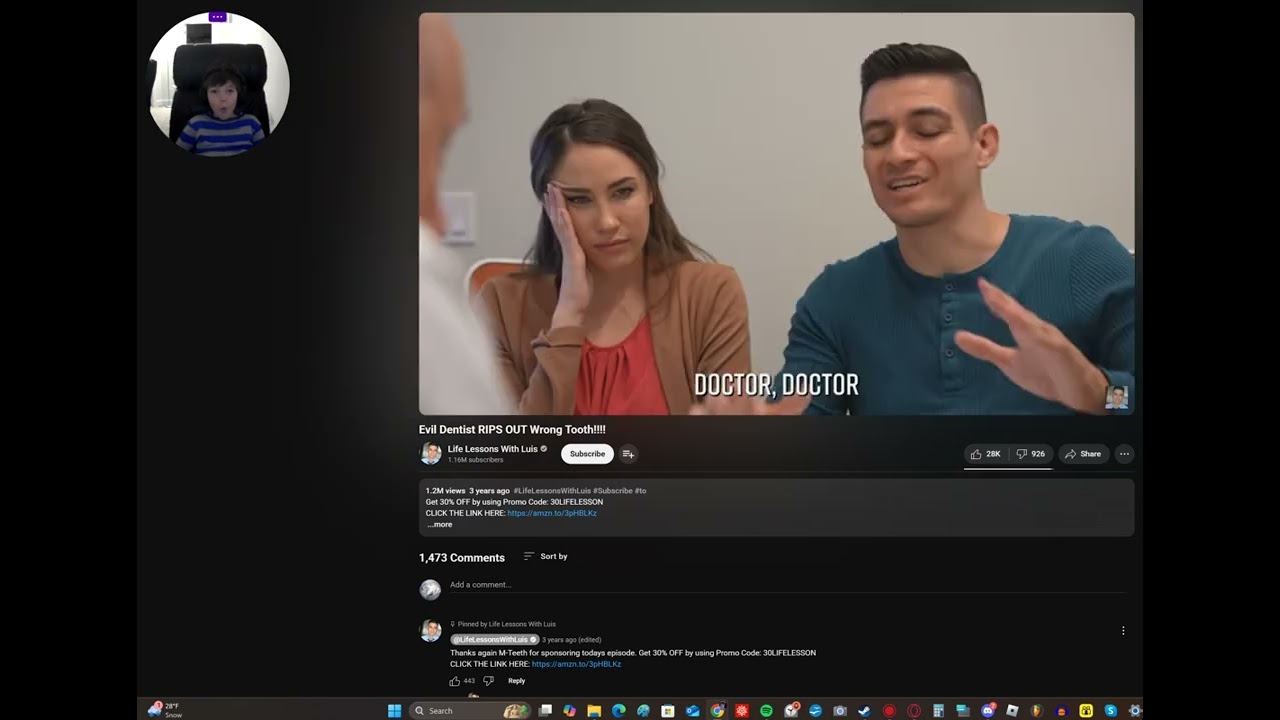Switch to Google Chrome in the taskbar
The height and width of the screenshot is (720, 1280).
click(717, 710)
